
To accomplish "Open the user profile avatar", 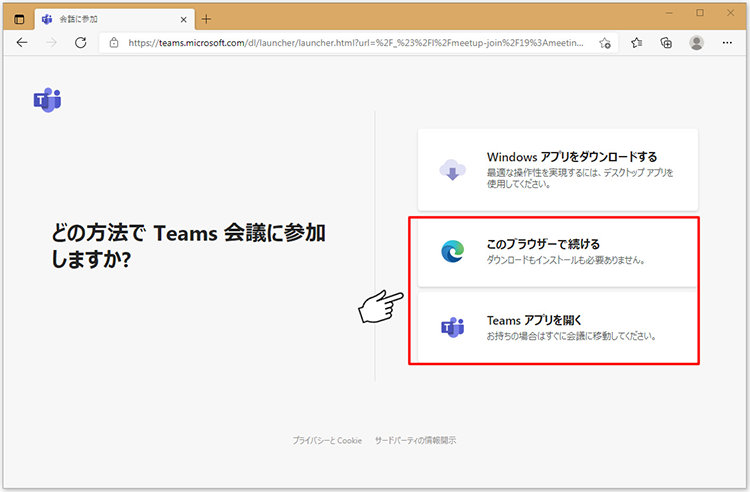I will pos(696,43).
